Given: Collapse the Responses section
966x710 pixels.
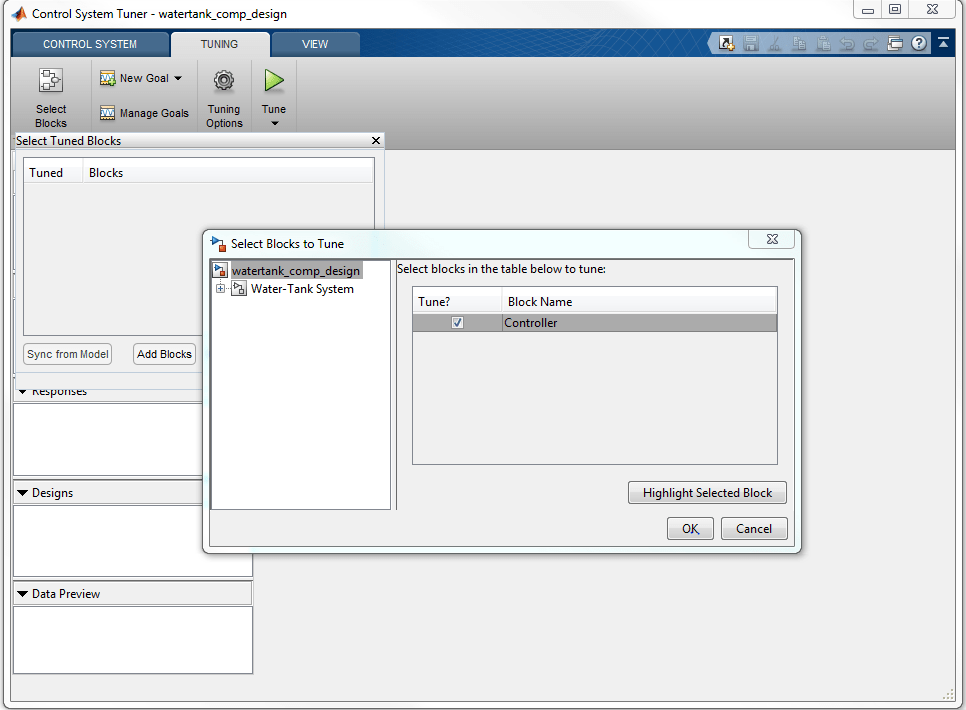Looking at the screenshot, I should pos(23,391).
